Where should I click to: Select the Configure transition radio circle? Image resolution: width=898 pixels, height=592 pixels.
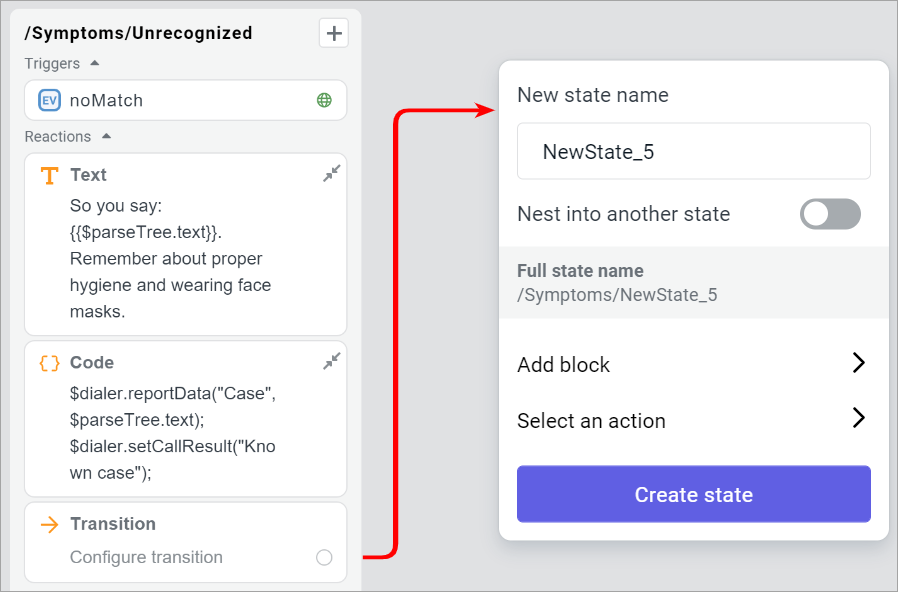[324, 558]
